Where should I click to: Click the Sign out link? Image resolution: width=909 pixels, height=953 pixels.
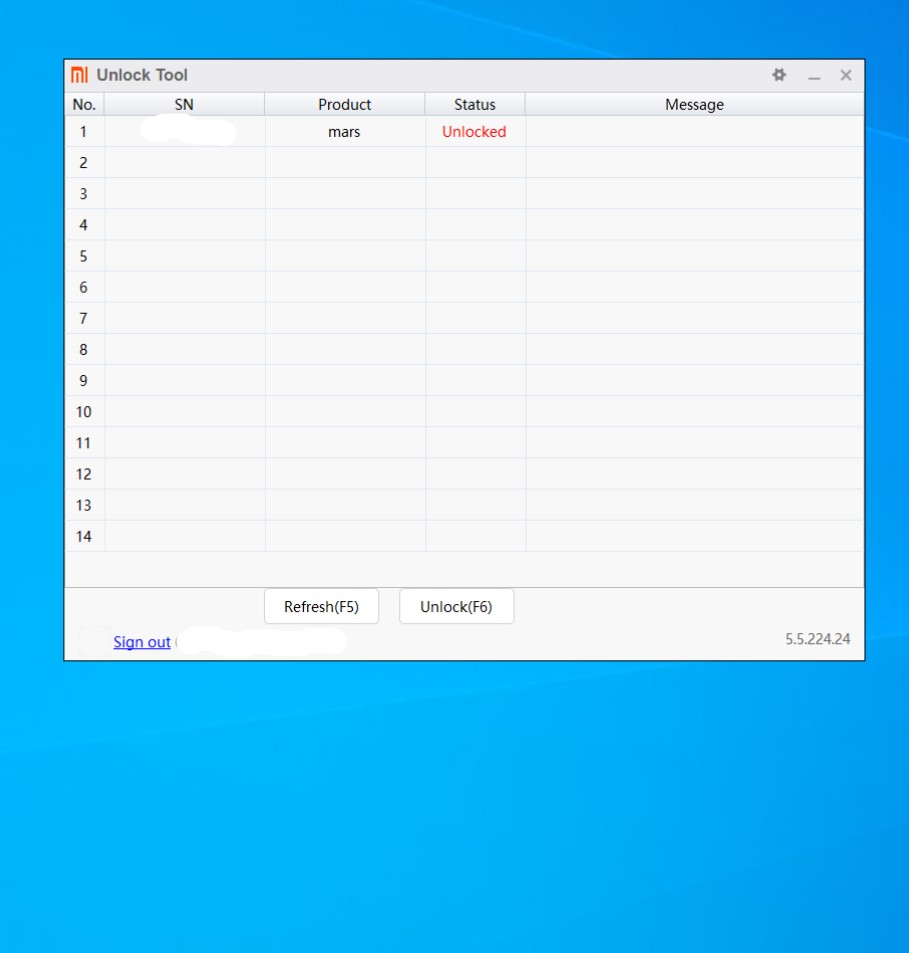coord(142,642)
